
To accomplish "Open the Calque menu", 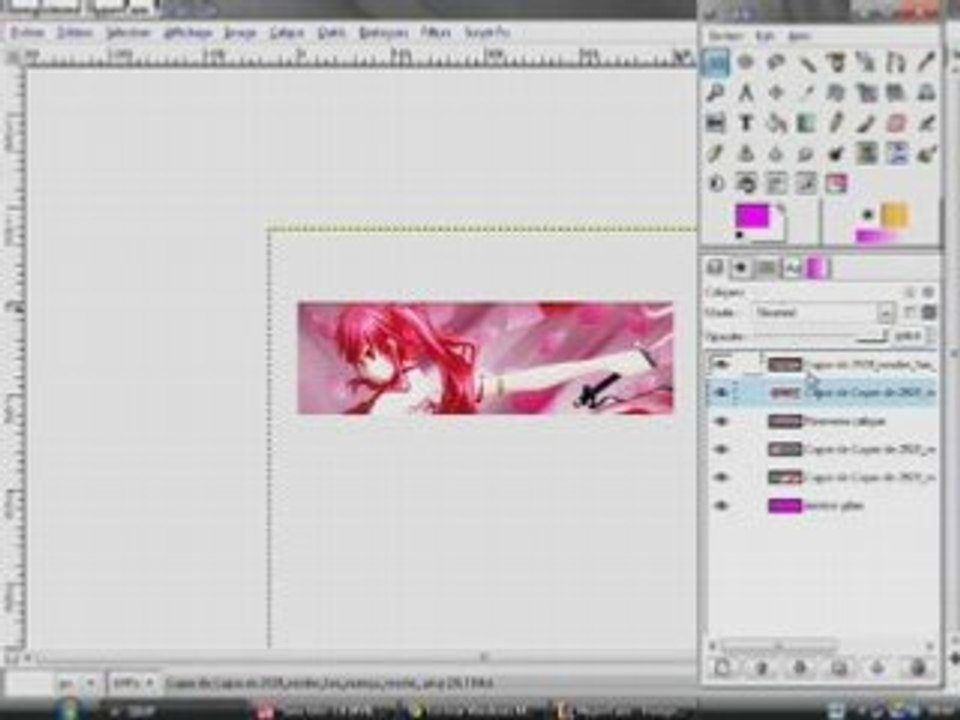I will [286, 32].
